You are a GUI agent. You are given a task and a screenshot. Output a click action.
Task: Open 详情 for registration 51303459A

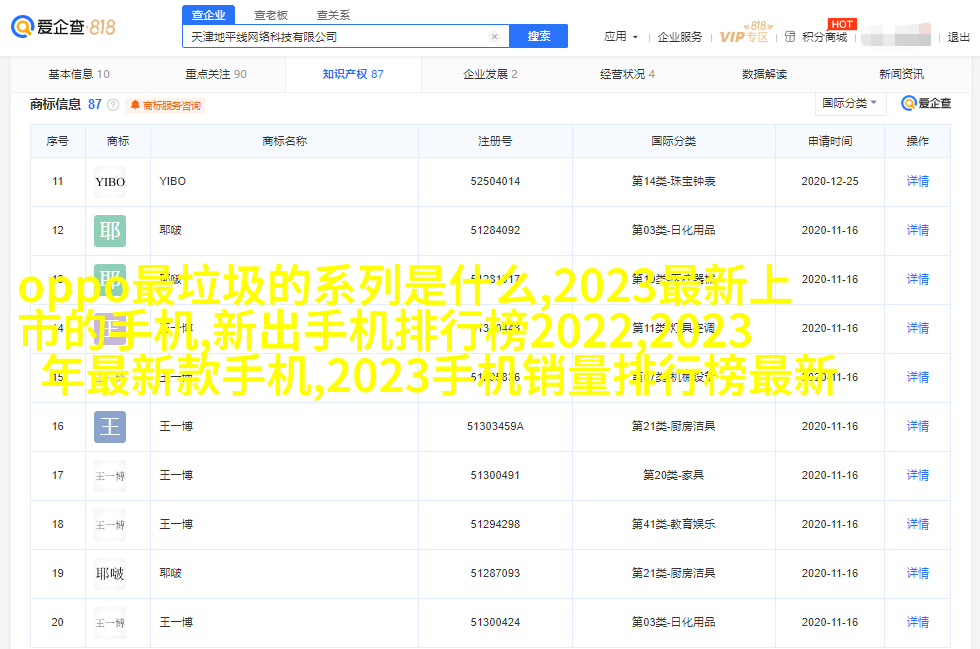pos(918,426)
